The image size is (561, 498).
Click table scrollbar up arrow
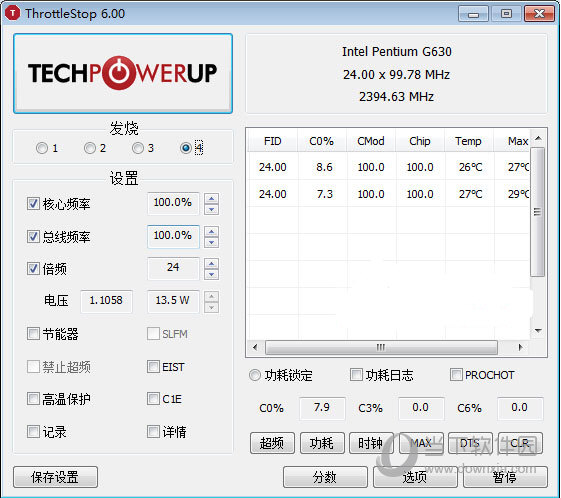538,138
